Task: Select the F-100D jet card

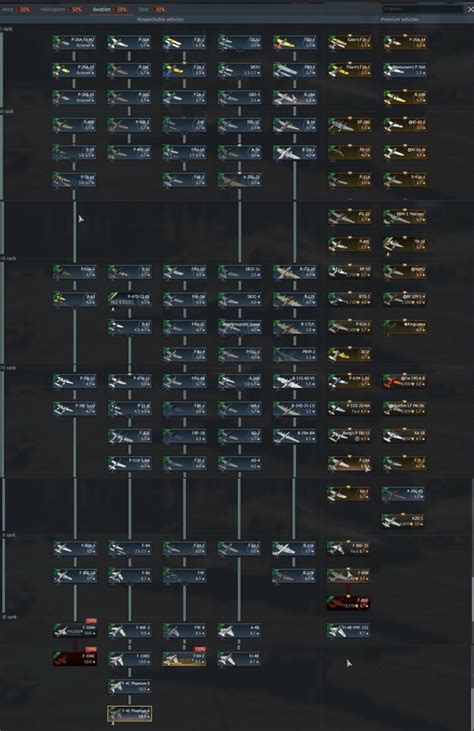Action: coord(130,658)
